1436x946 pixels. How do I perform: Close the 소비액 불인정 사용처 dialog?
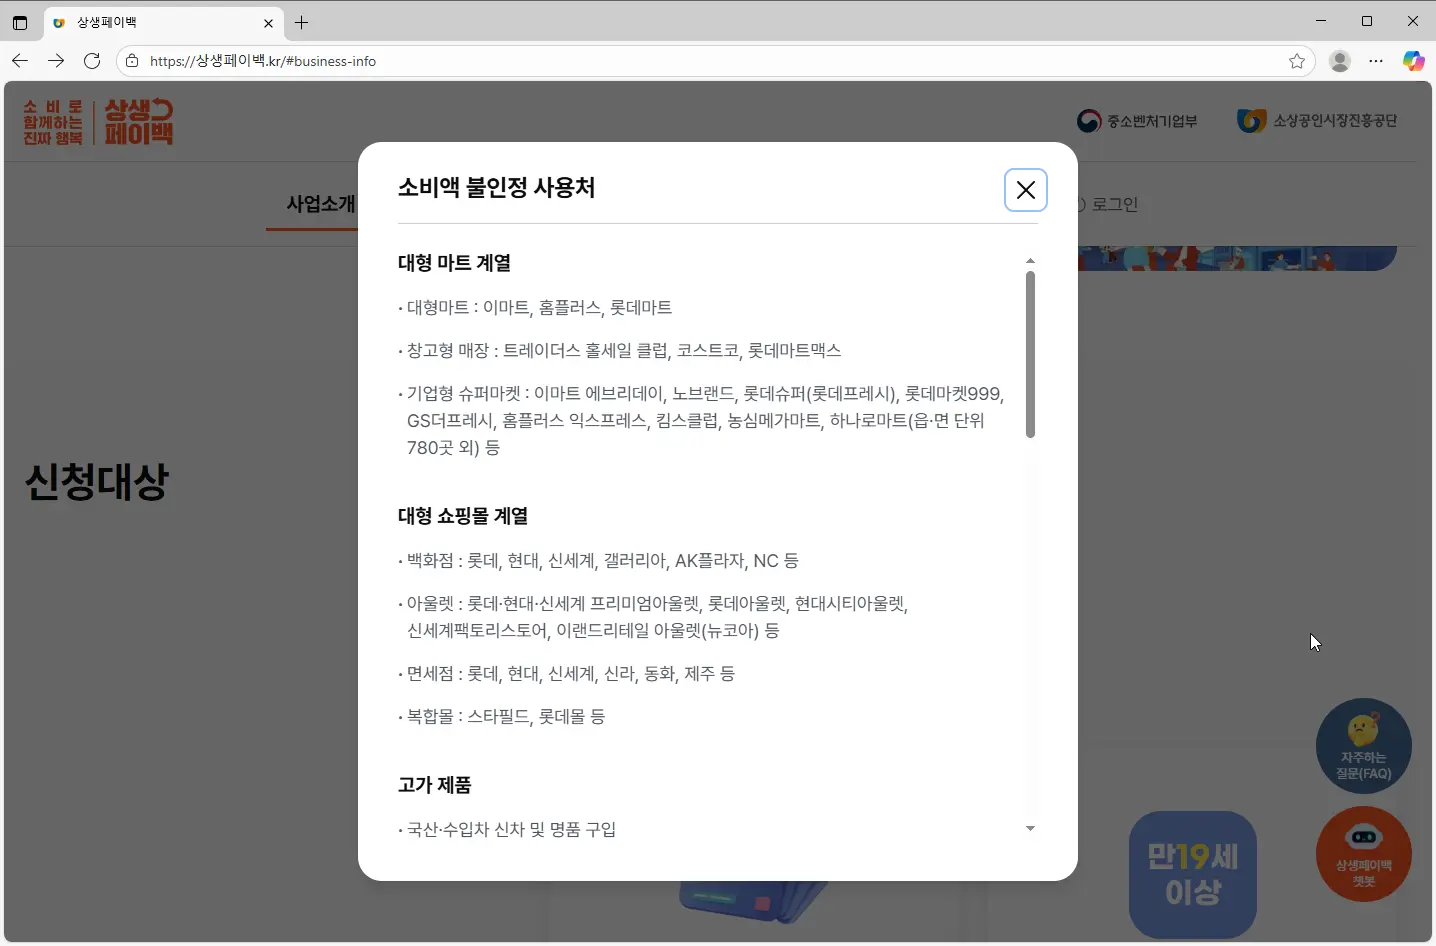[x=1026, y=189]
